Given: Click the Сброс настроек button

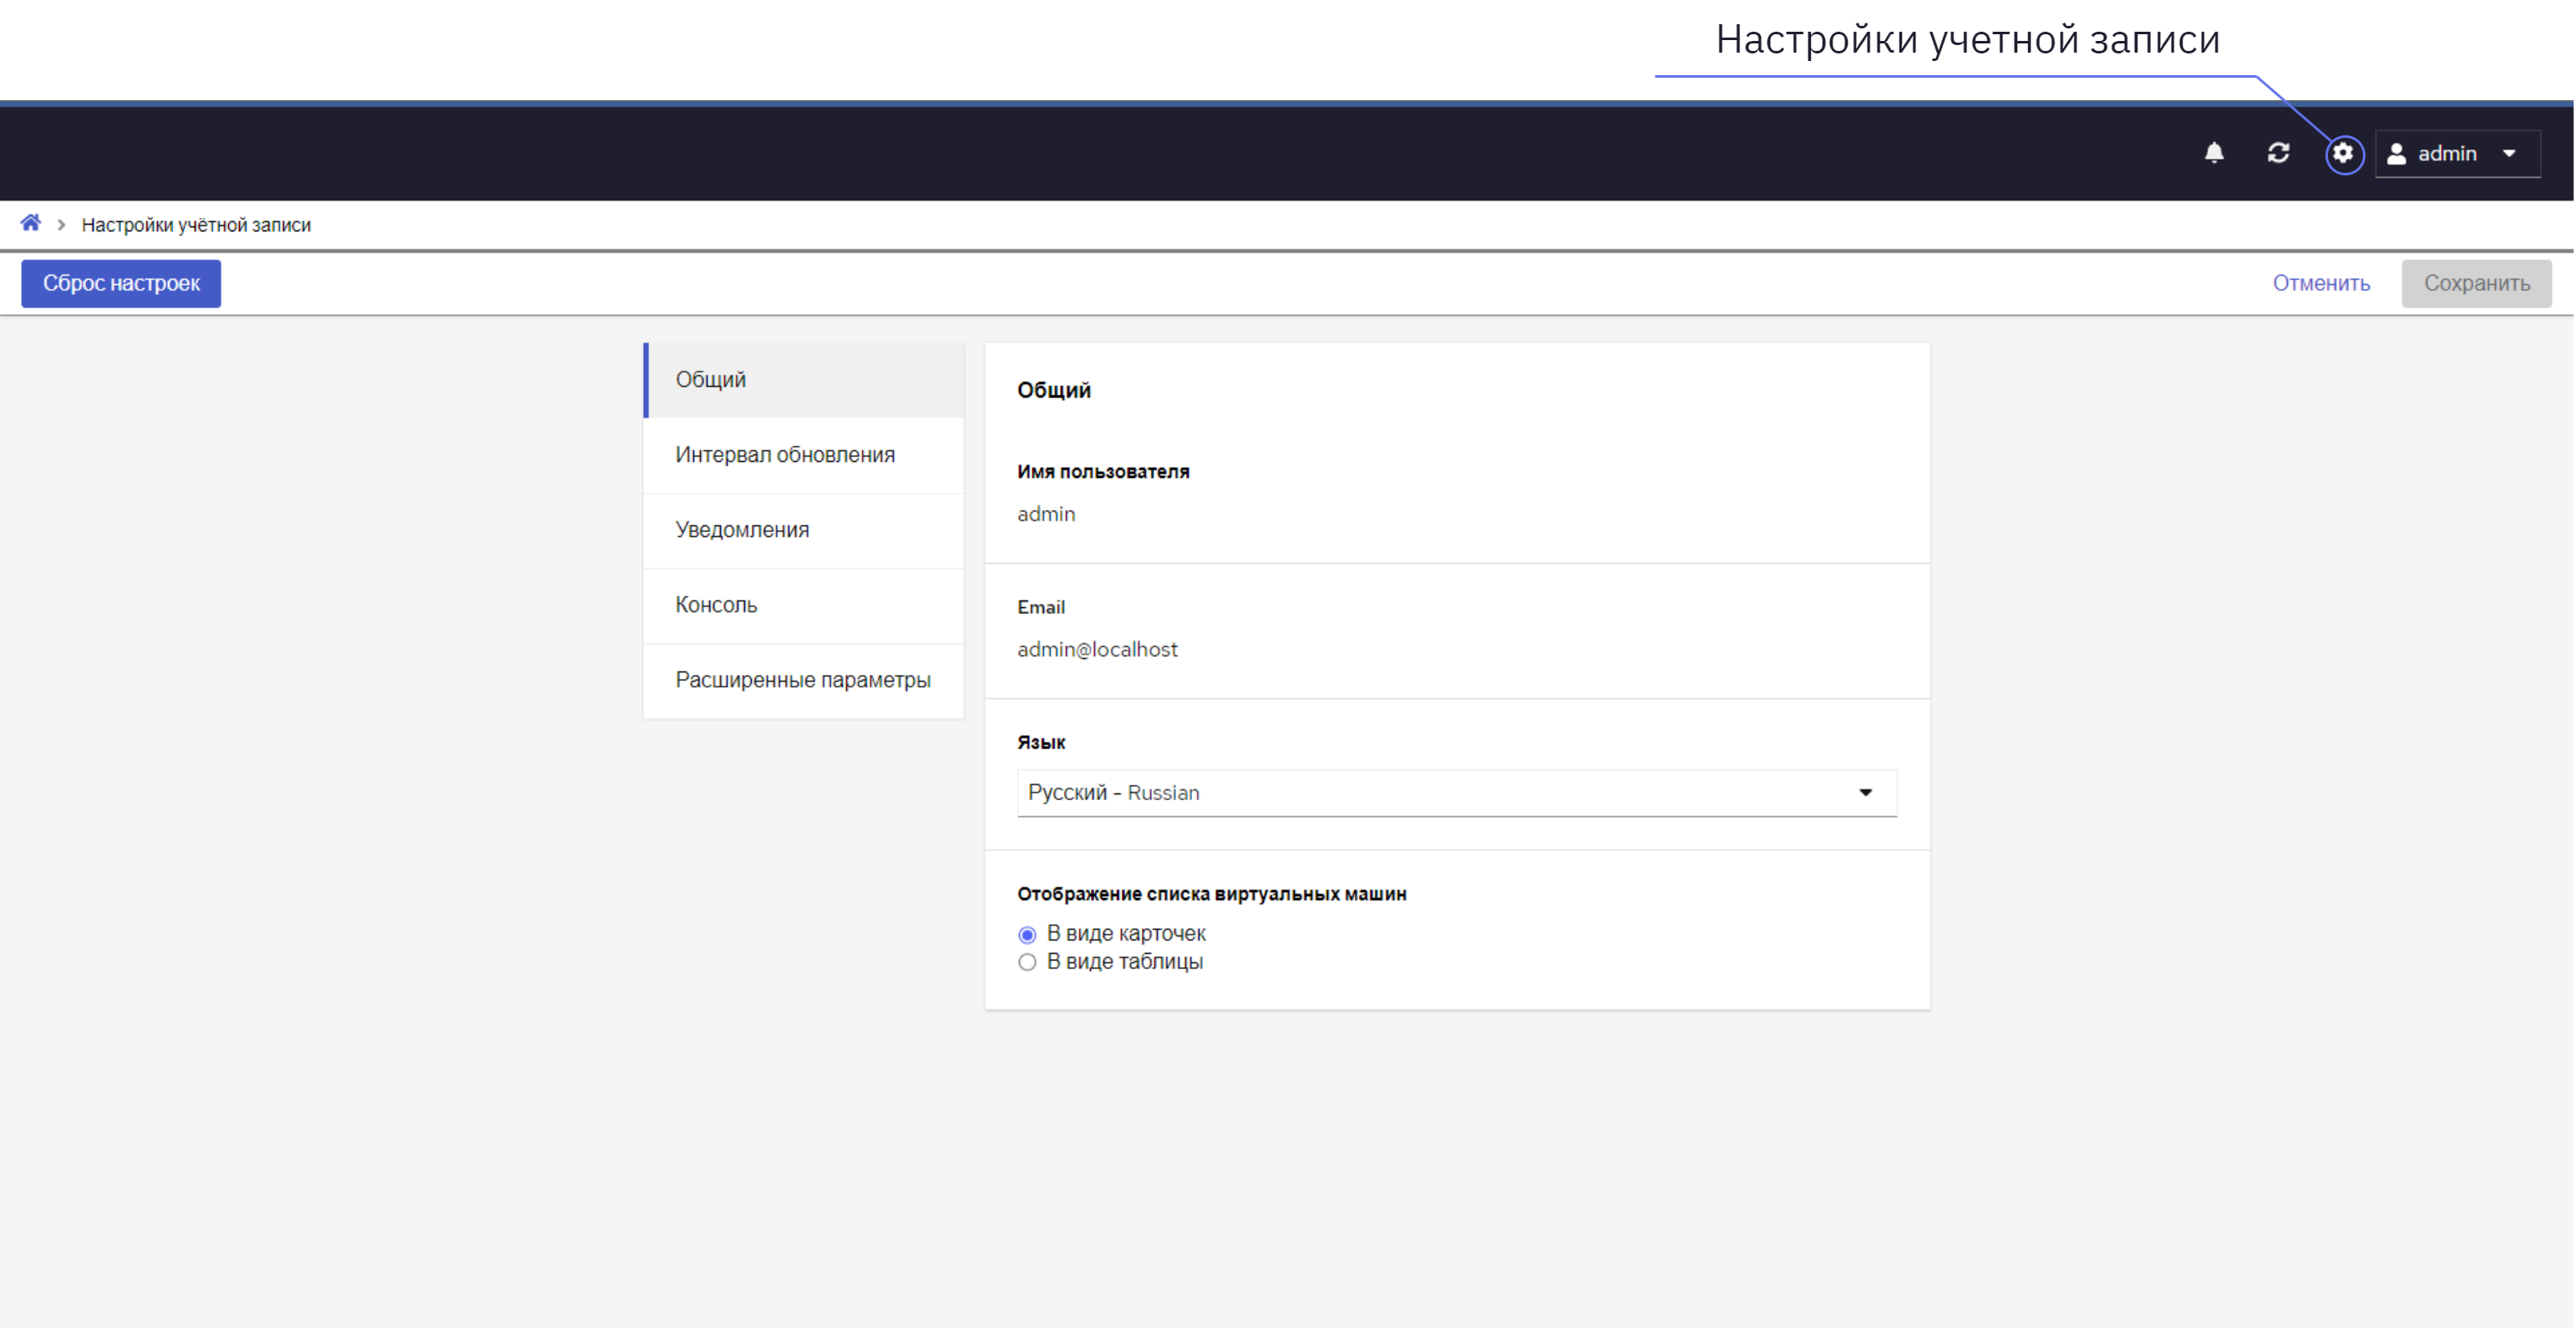Looking at the screenshot, I should point(121,284).
